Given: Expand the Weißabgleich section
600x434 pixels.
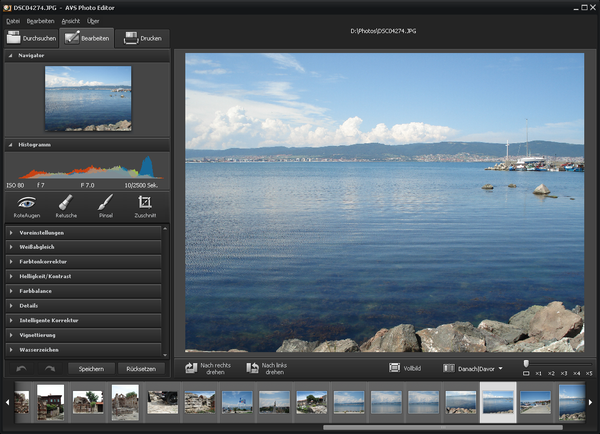Looking at the screenshot, I should (x=83, y=247).
